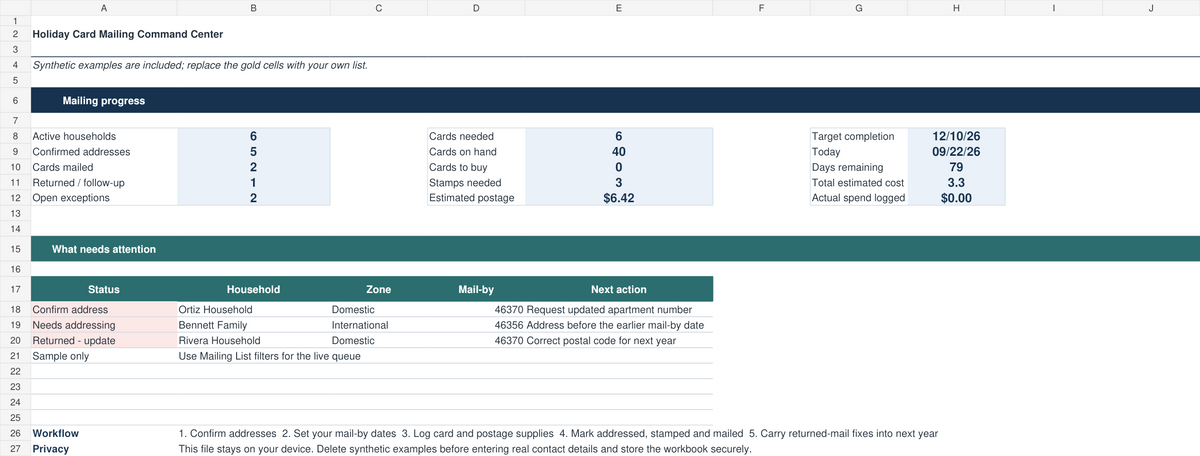Select column A header

104,8
